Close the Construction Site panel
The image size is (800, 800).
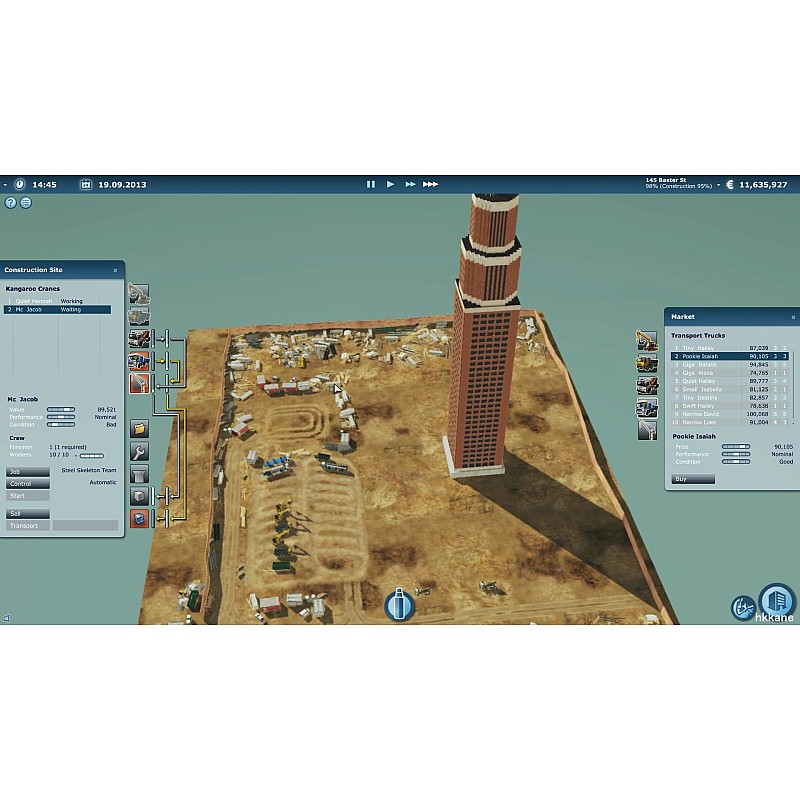click(115, 270)
